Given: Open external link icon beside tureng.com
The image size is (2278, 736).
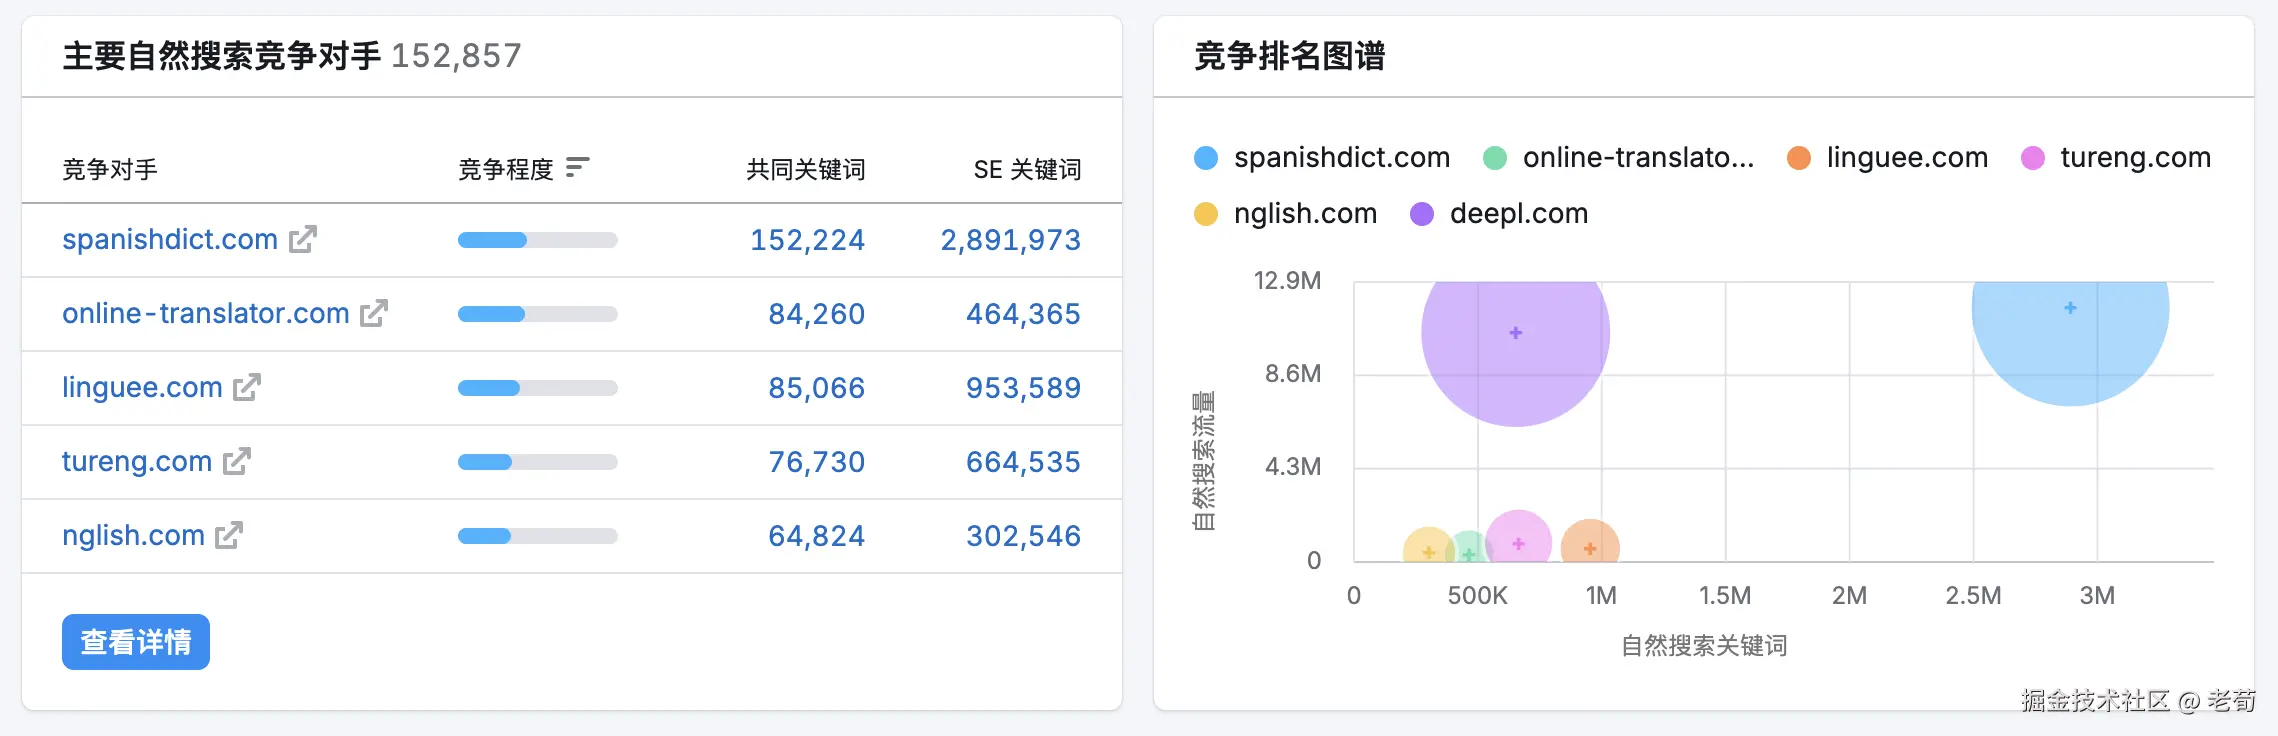Looking at the screenshot, I should pyautogui.click(x=237, y=461).
